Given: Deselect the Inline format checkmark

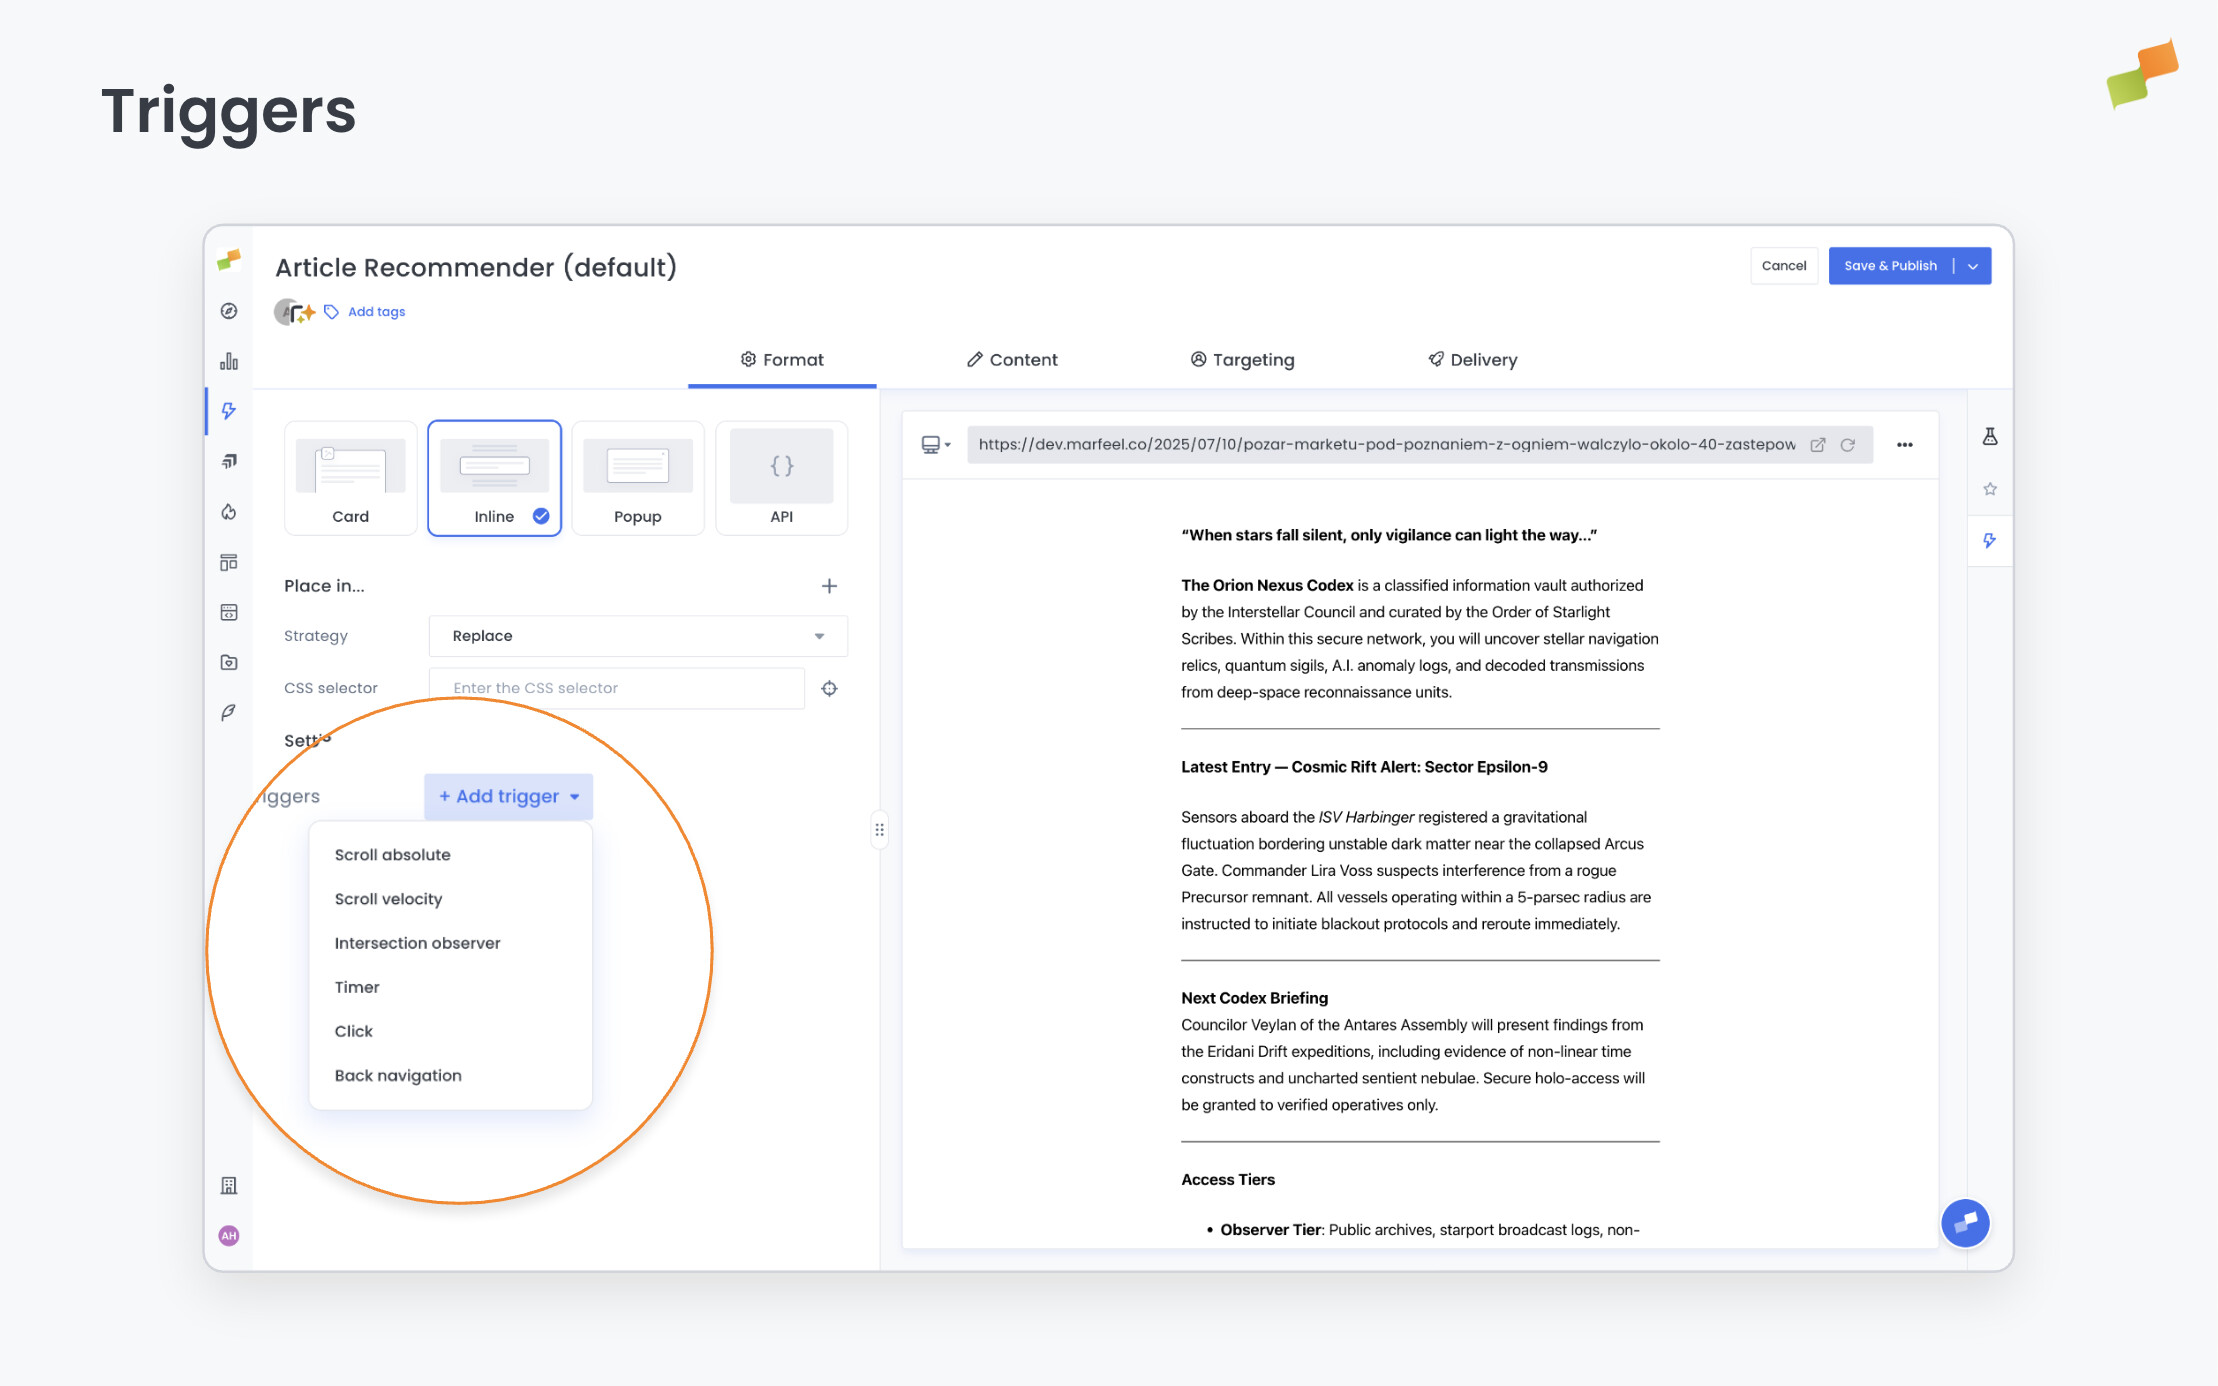Looking at the screenshot, I should 540,517.
